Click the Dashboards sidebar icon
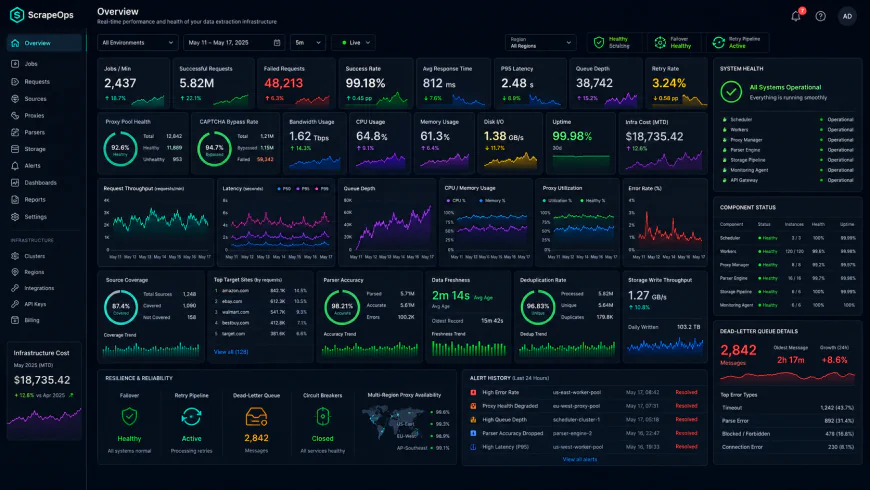The width and height of the screenshot is (870, 490). (x=15, y=183)
